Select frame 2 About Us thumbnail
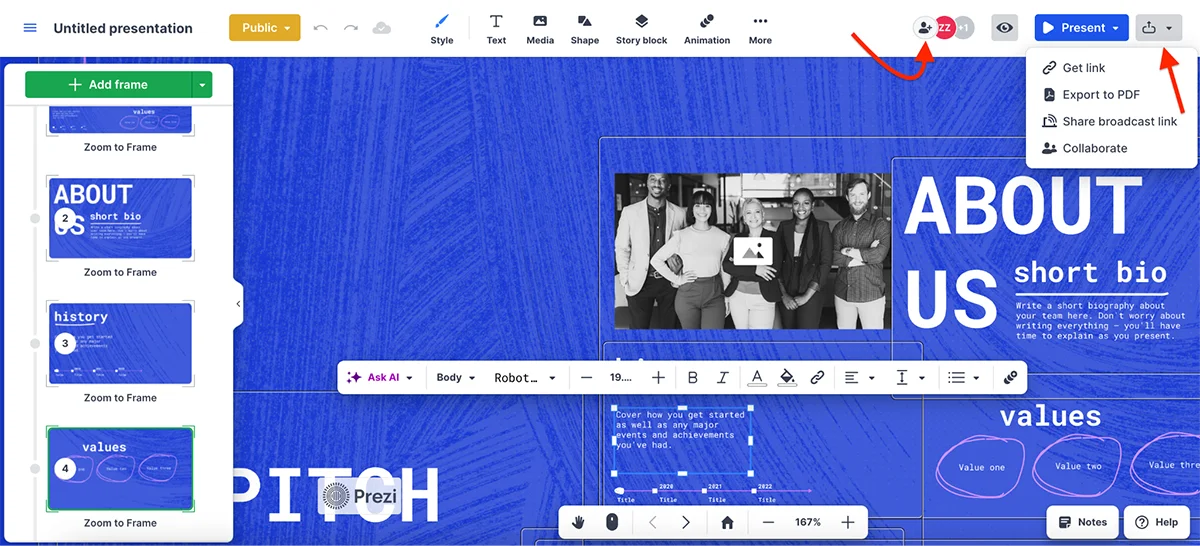The width and height of the screenshot is (1200, 546). click(120, 218)
